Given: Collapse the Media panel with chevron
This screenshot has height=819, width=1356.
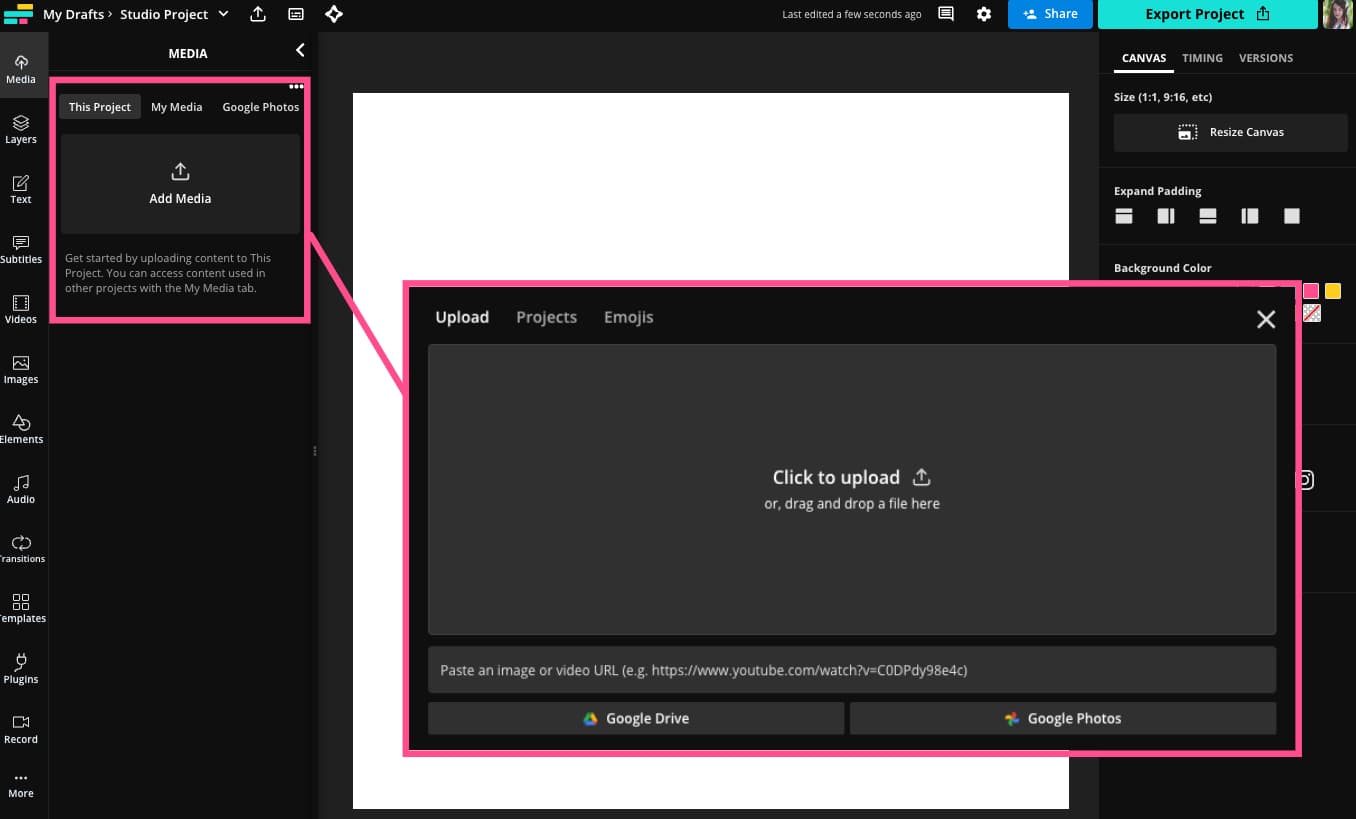Looking at the screenshot, I should pyautogui.click(x=299, y=51).
